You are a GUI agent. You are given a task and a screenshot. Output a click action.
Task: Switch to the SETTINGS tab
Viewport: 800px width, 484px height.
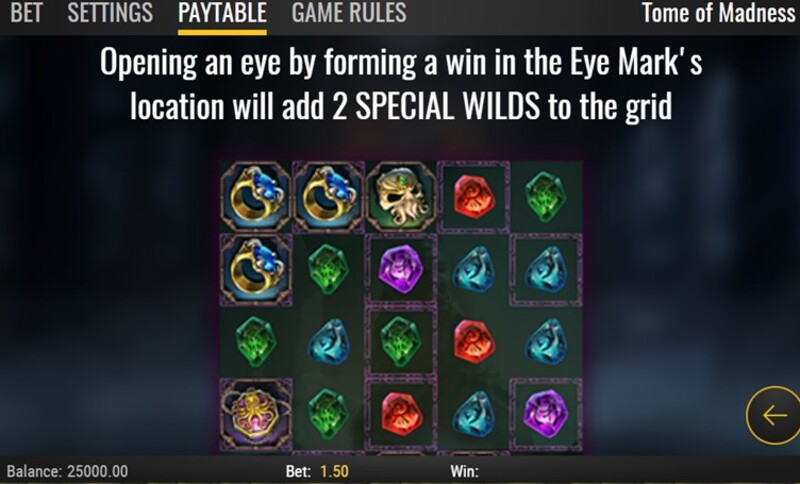(x=110, y=13)
